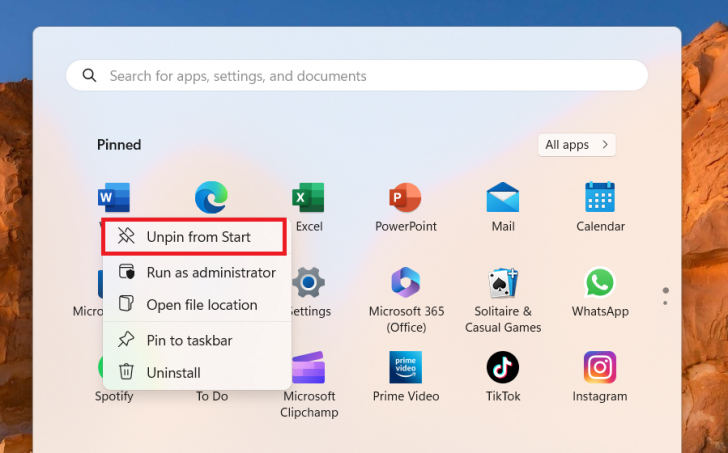
Task: Open the Settings gear app
Action: 308,282
